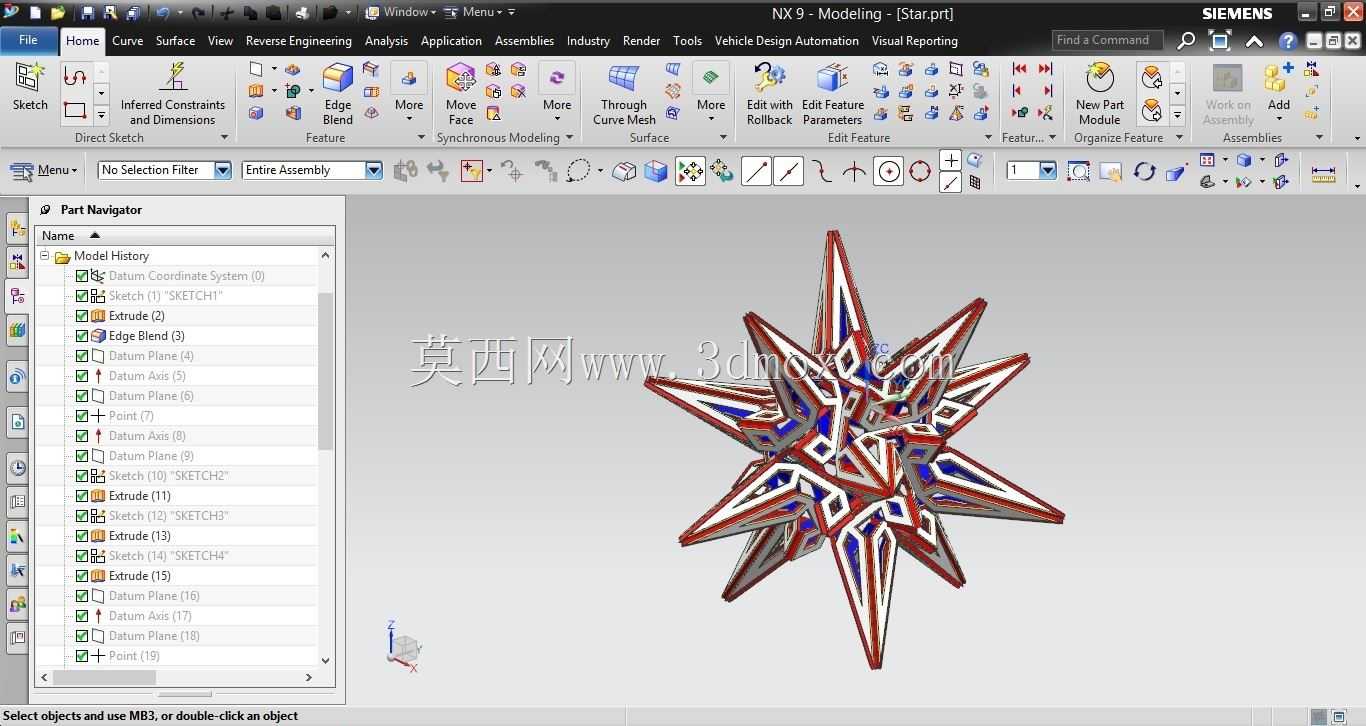Select the Sketch (10) "SKETCH2" feature

pyautogui.click(x=168, y=476)
